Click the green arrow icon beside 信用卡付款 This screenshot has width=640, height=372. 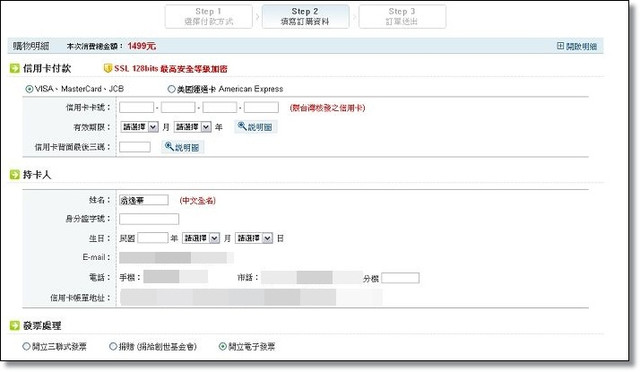15,68
